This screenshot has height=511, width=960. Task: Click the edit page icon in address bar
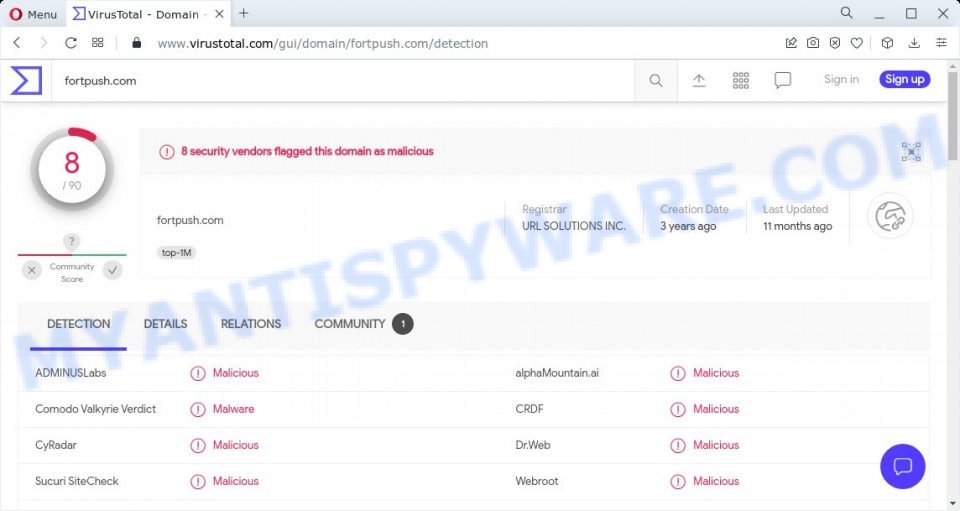coord(791,43)
